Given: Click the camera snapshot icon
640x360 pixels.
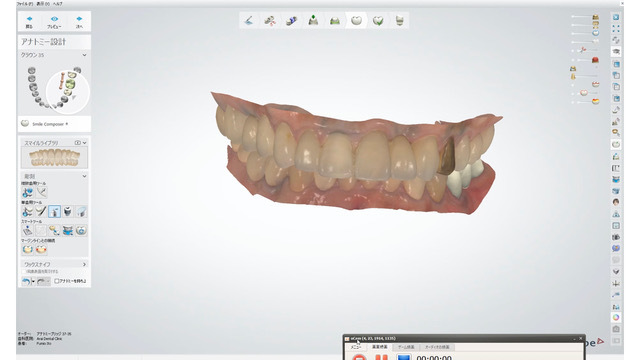Looking at the screenshot, I should [x=616, y=329].
